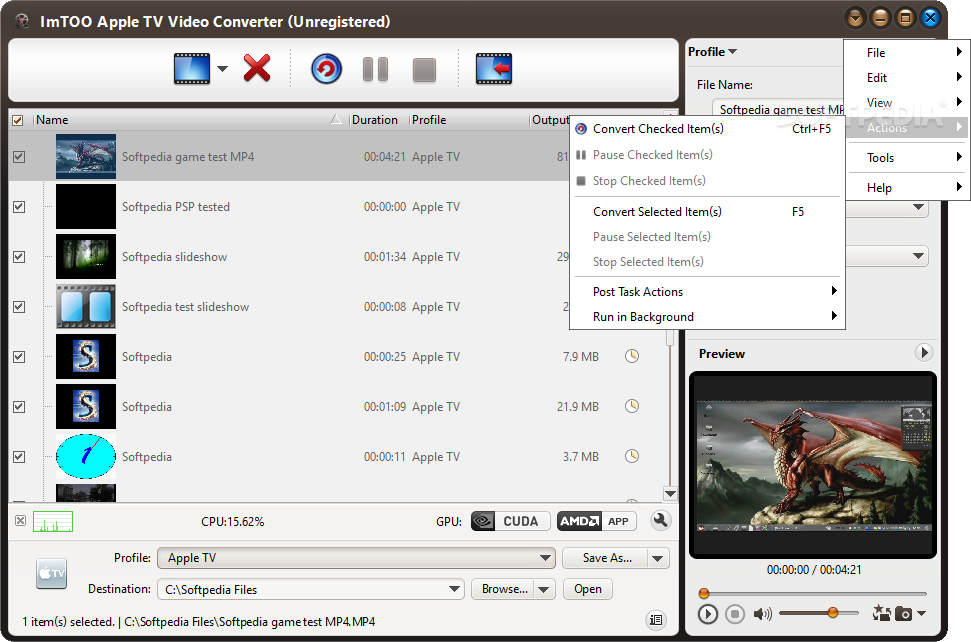Sort list by Profile column header
This screenshot has height=642, width=971.
(x=468, y=120)
